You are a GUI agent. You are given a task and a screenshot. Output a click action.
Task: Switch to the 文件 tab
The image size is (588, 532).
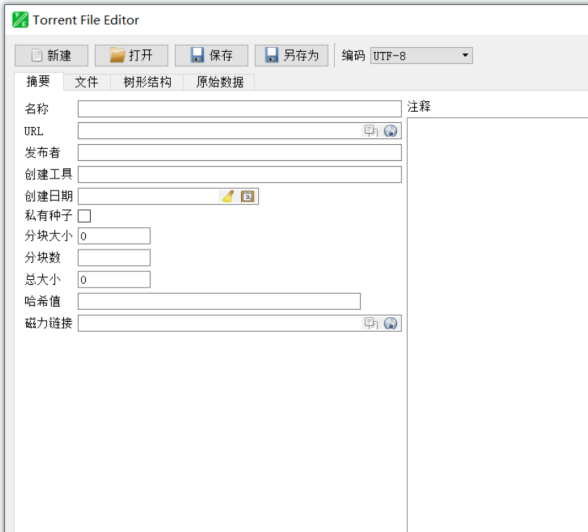[x=87, y=82]
